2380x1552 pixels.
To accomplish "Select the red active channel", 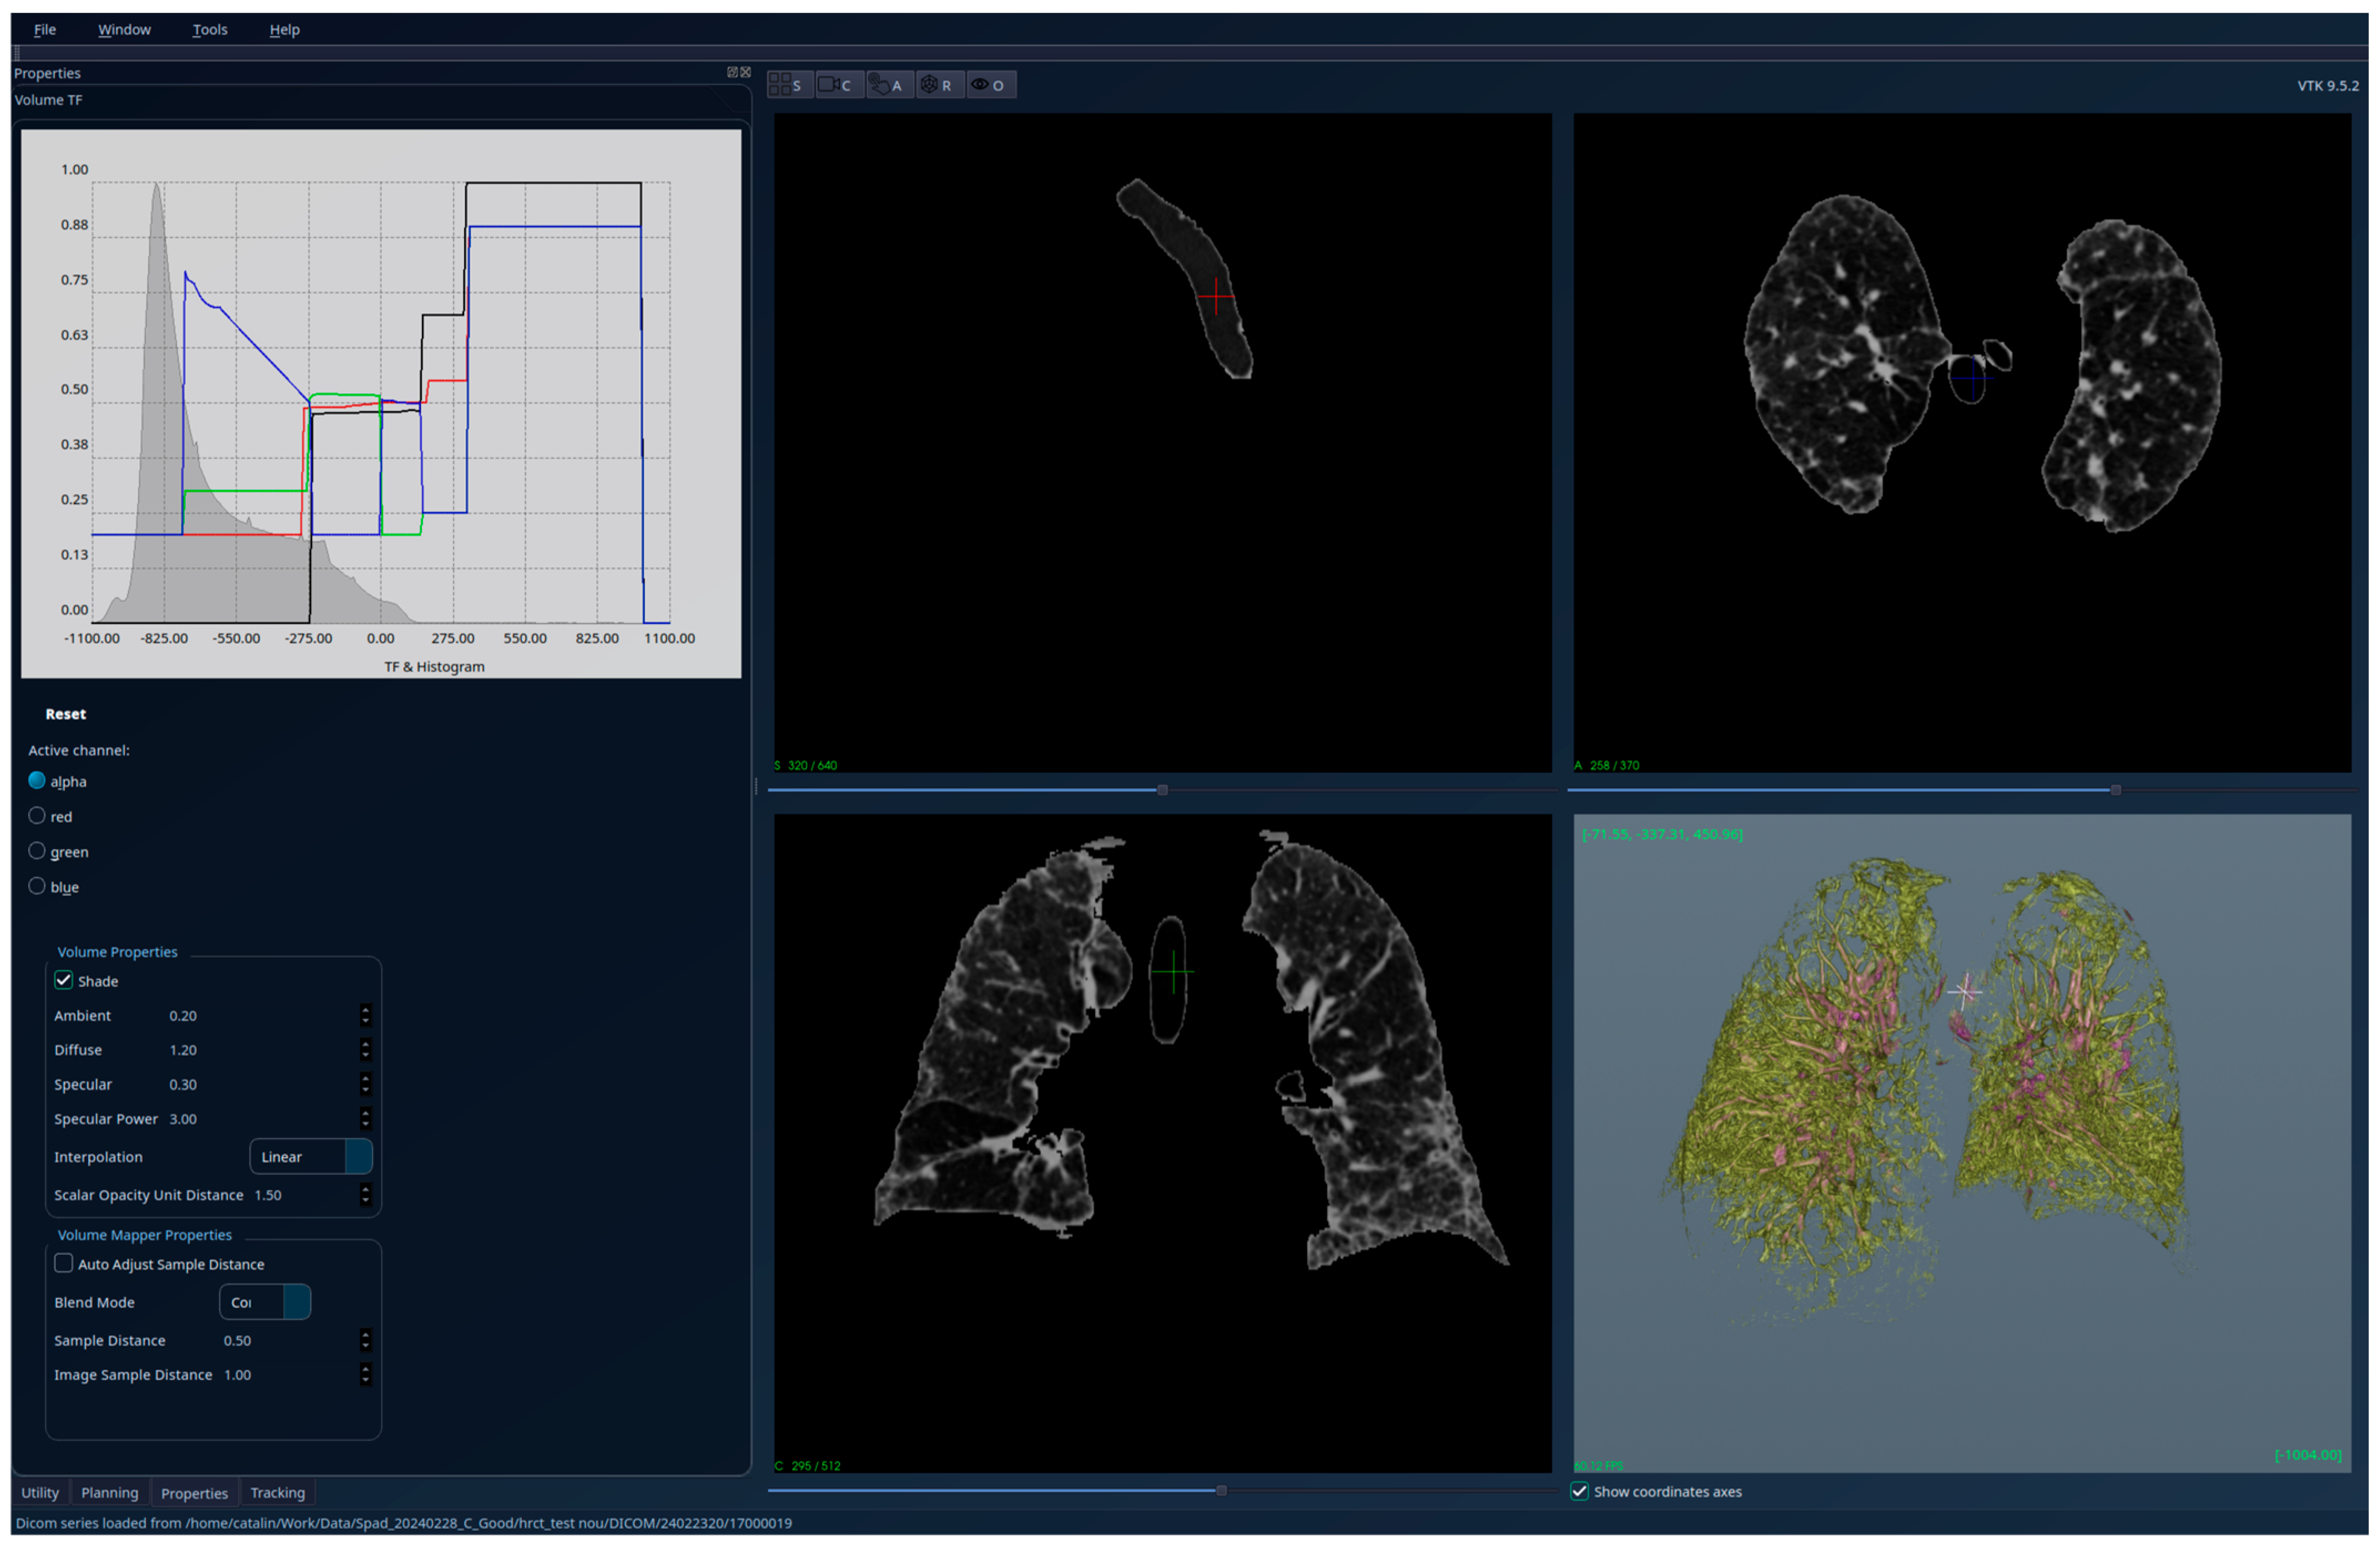I will pyautogui.click(x=37, y=816).
